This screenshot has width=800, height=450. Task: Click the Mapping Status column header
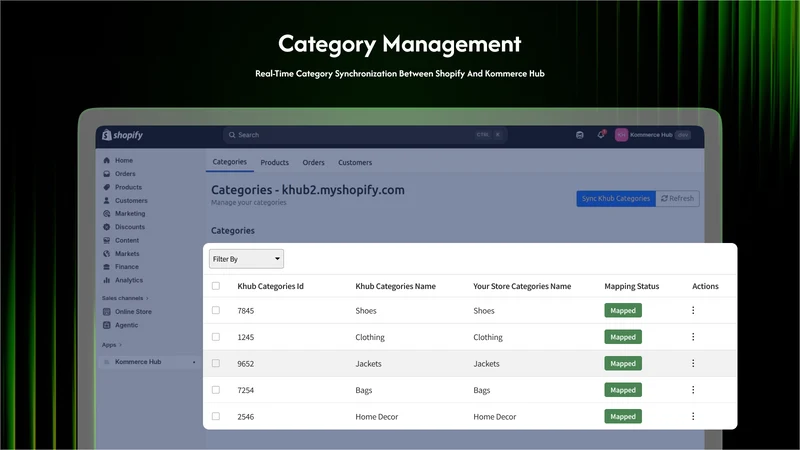coord(632,286)
